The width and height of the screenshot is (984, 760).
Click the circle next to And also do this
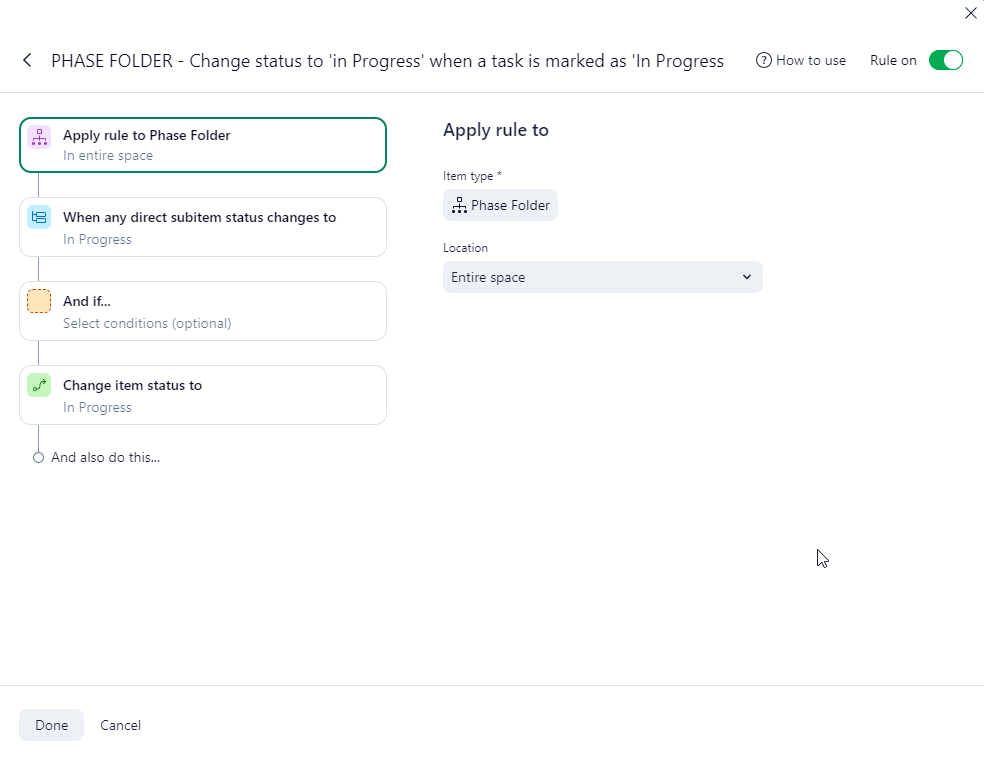coord(38,457)
